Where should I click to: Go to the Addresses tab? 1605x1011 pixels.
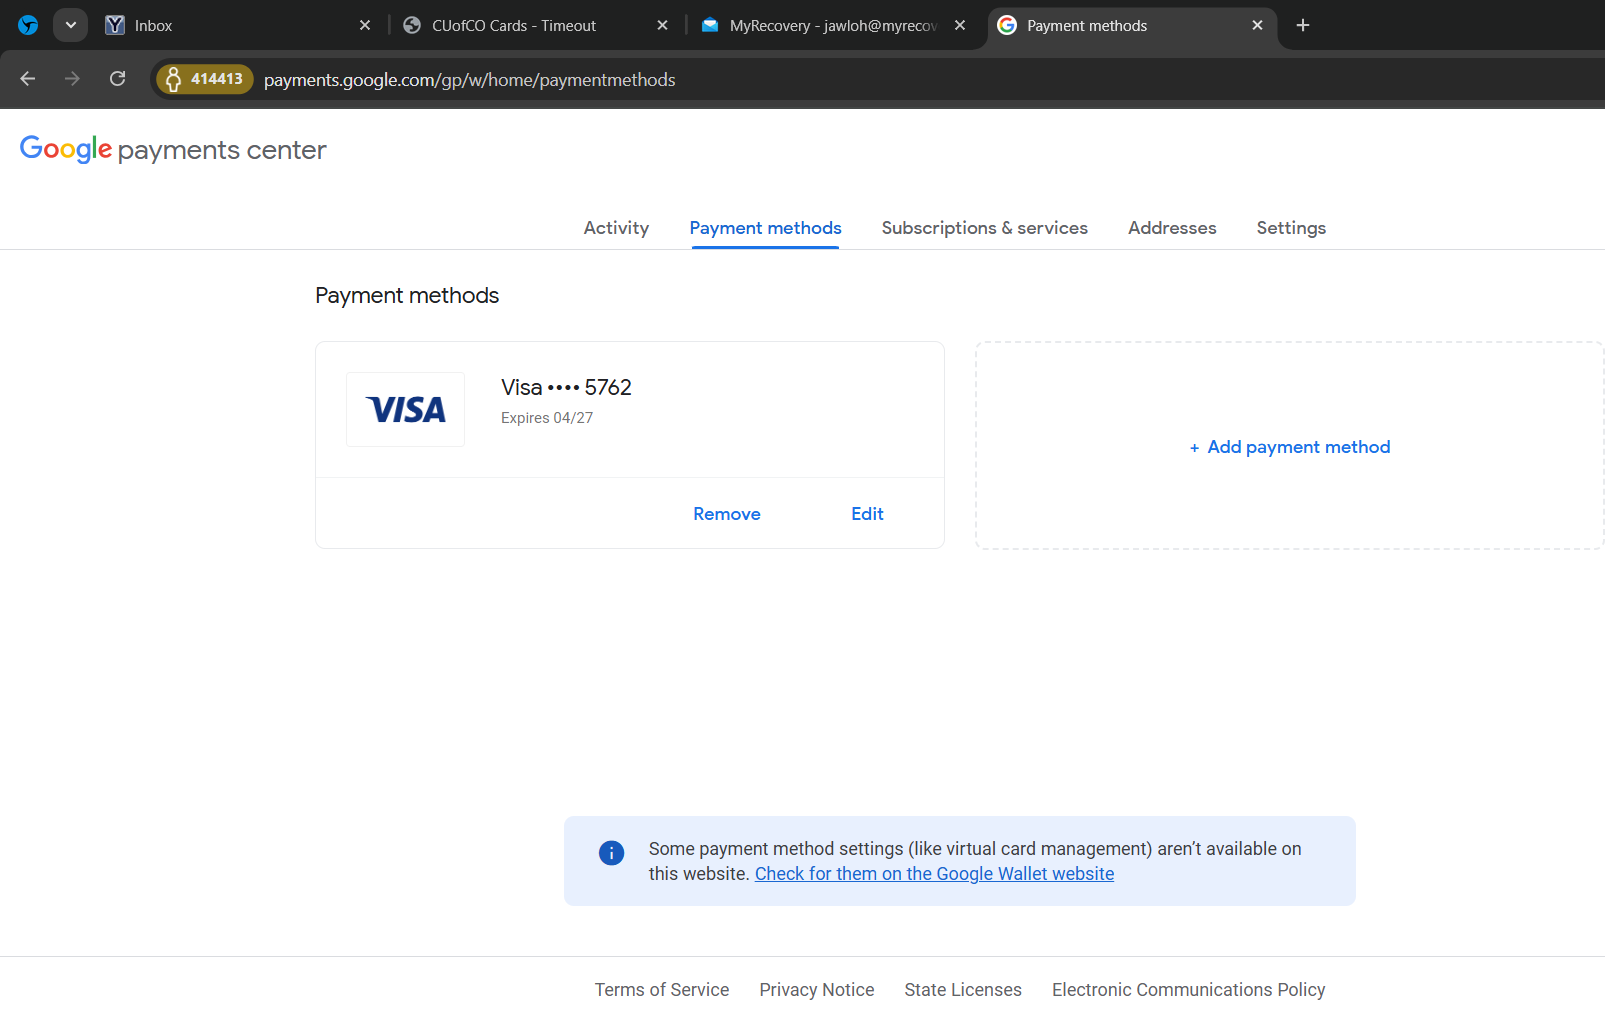(x=1172, y=228)
